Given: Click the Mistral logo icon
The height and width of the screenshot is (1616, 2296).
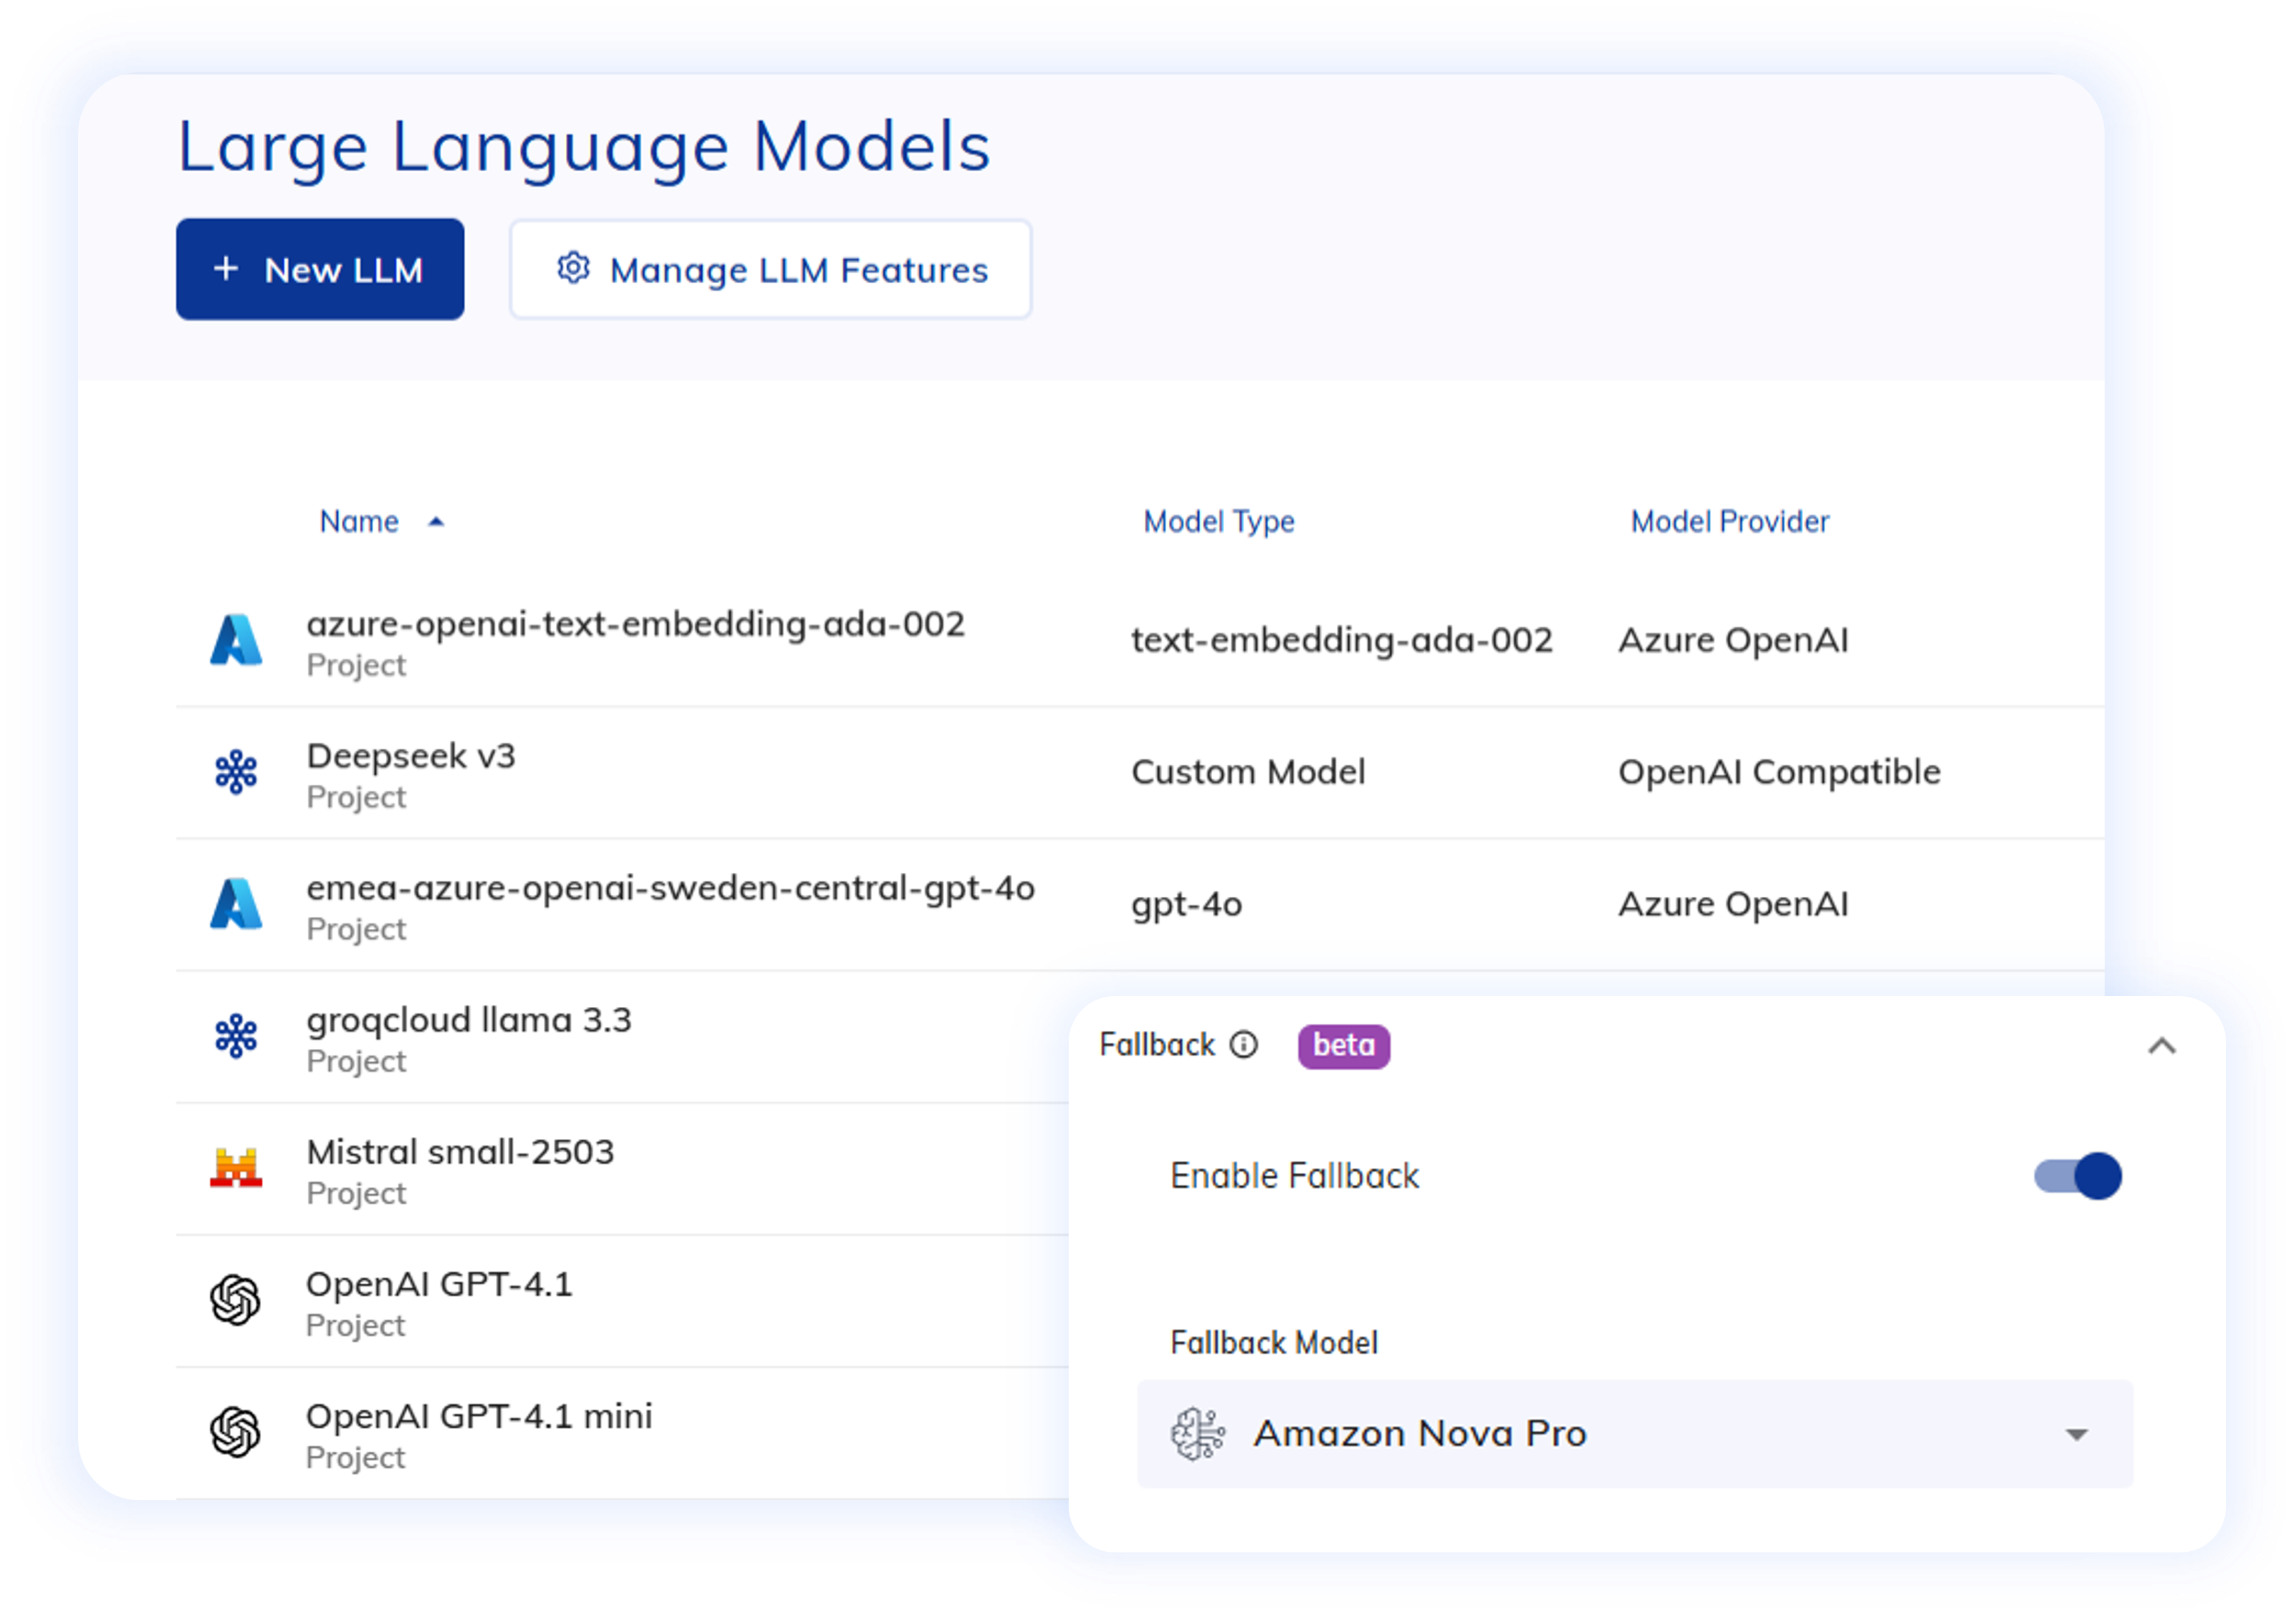Looking at the screenshot, I should tap(236, 1168).
